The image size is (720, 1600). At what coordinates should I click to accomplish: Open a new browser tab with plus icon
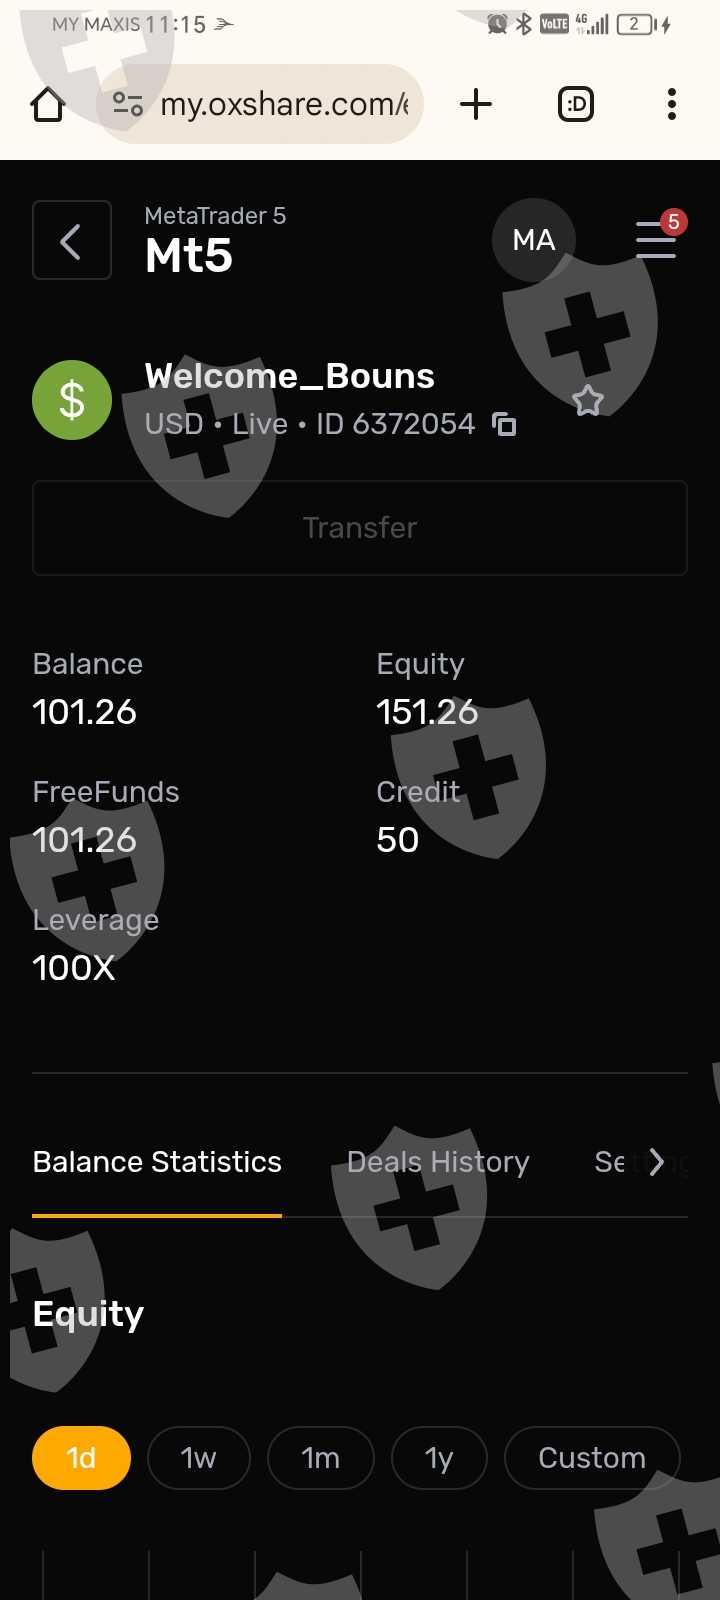476,104
